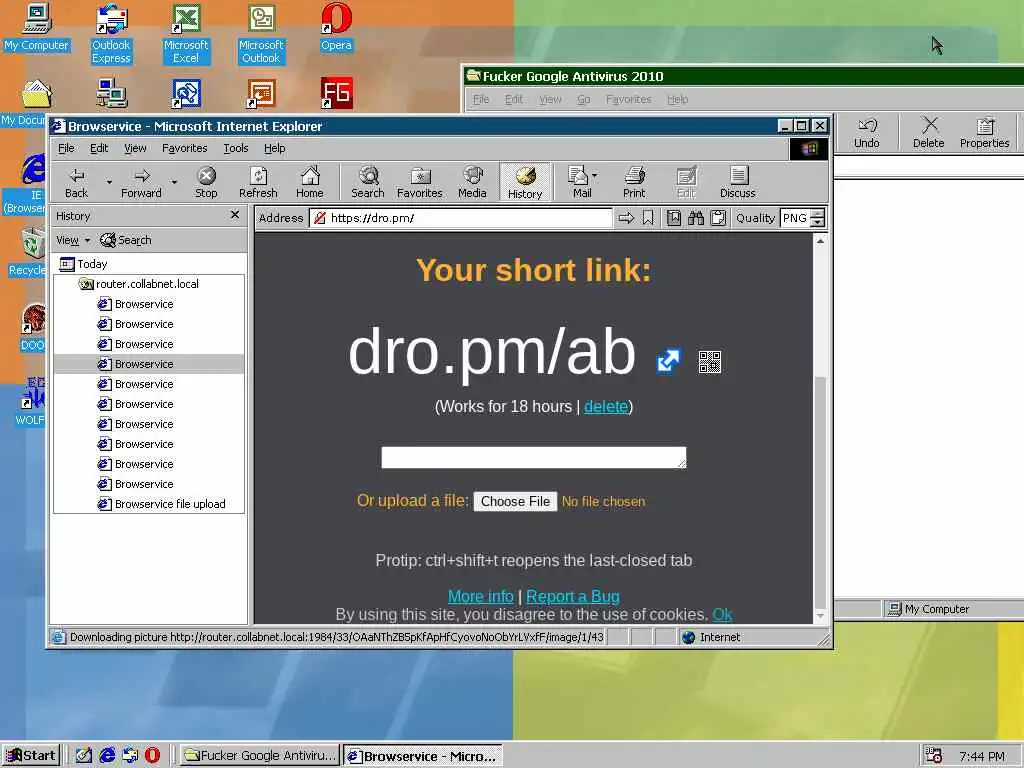Open the Favorites menu in Internet Explorer

(x=184, y=148)
